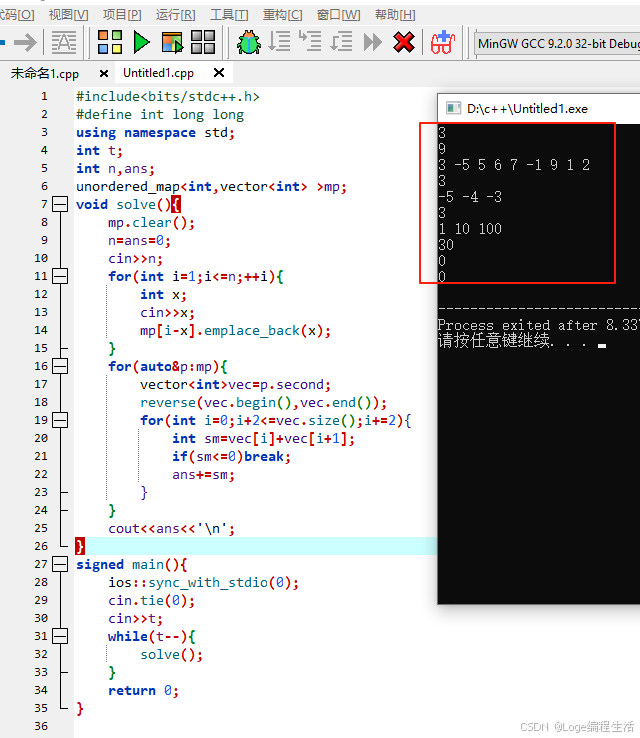Click line number 1 in gutter
The width and height of the screenshot is (640, 738).
click(44, 96)
